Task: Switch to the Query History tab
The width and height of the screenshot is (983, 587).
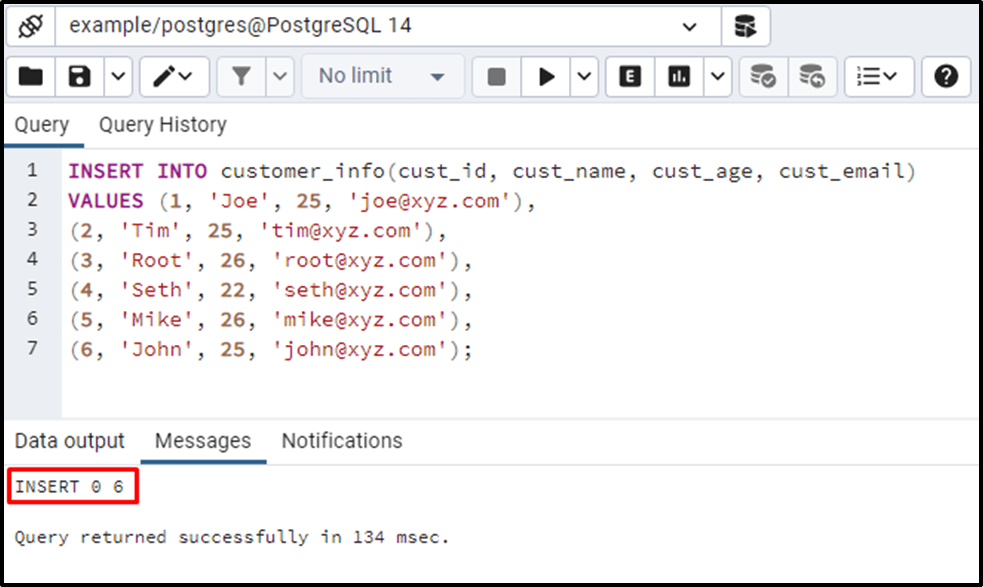Action: [162, 124]
